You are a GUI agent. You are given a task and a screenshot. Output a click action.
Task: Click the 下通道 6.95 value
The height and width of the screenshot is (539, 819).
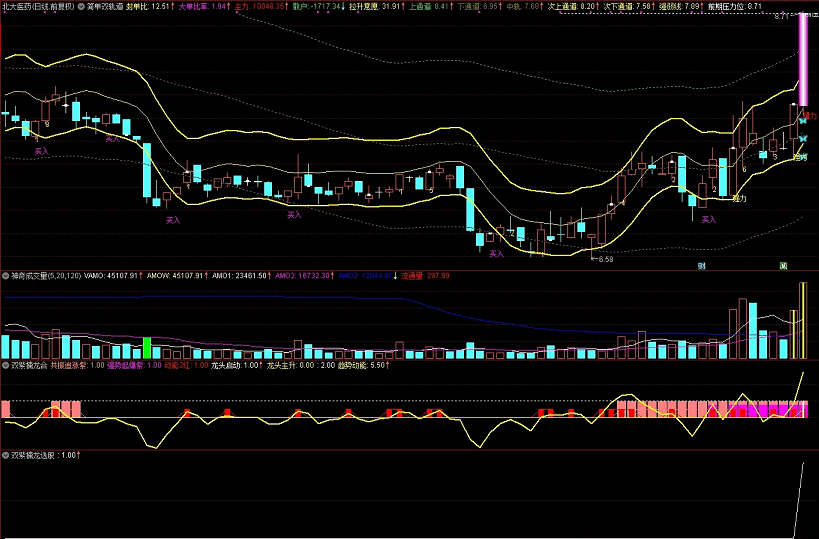479,7
